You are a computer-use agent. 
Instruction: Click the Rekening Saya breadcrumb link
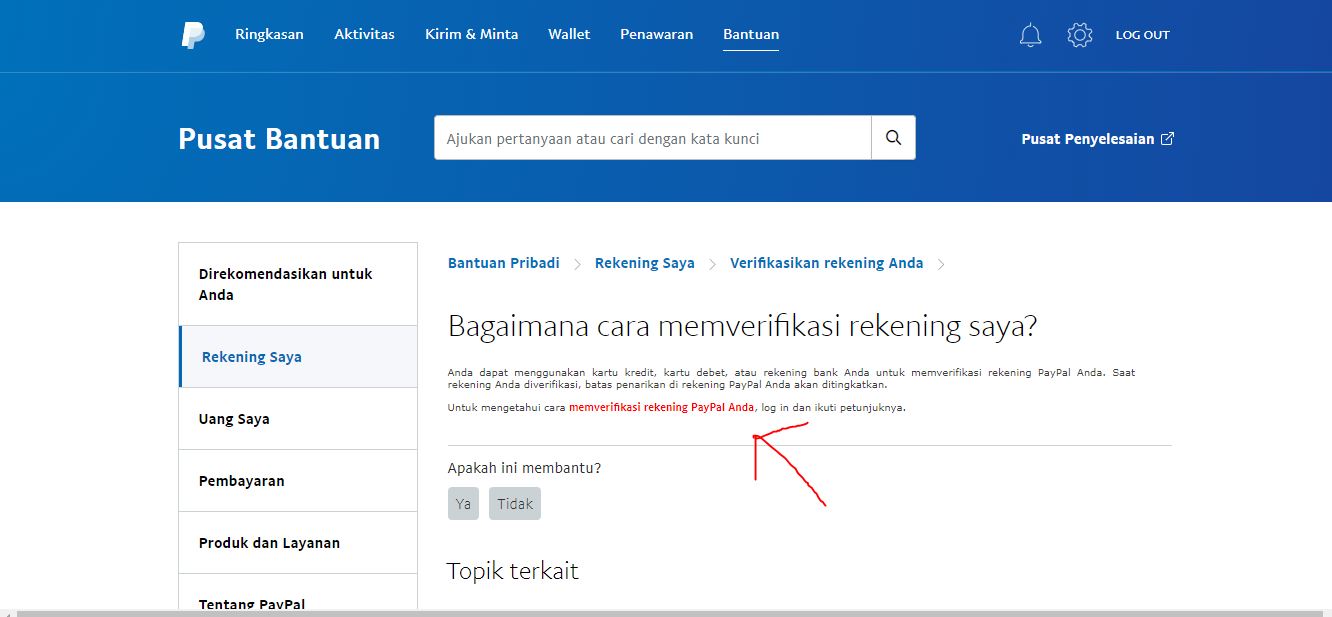pyautogui.click(x=645, y=263)
